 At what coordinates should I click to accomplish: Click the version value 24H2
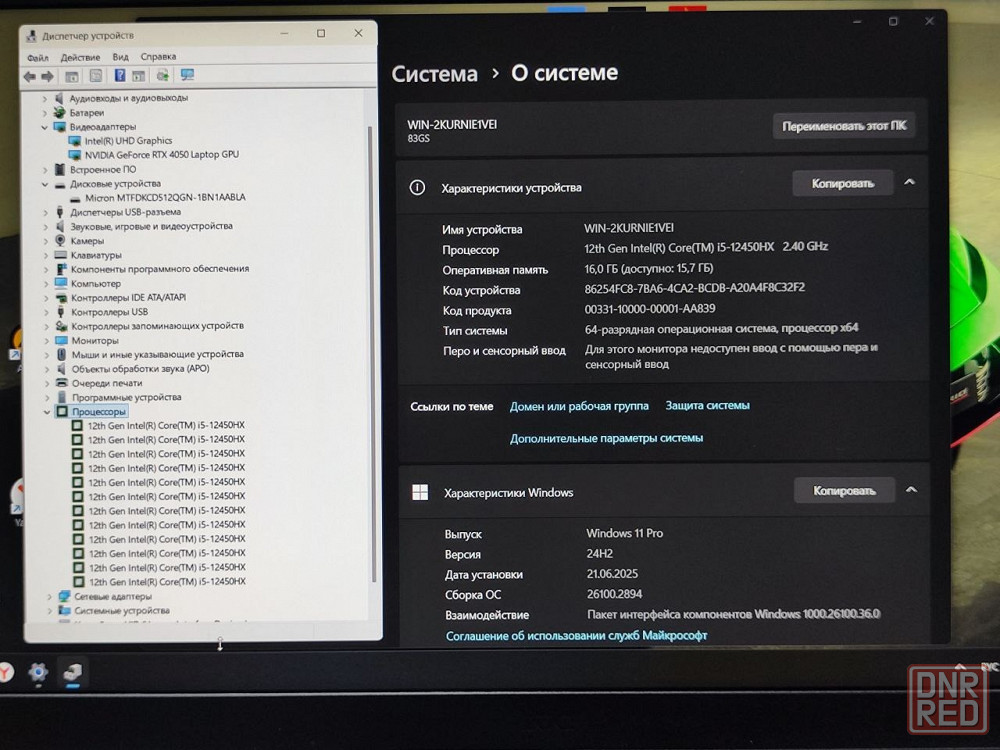(599, 554)
